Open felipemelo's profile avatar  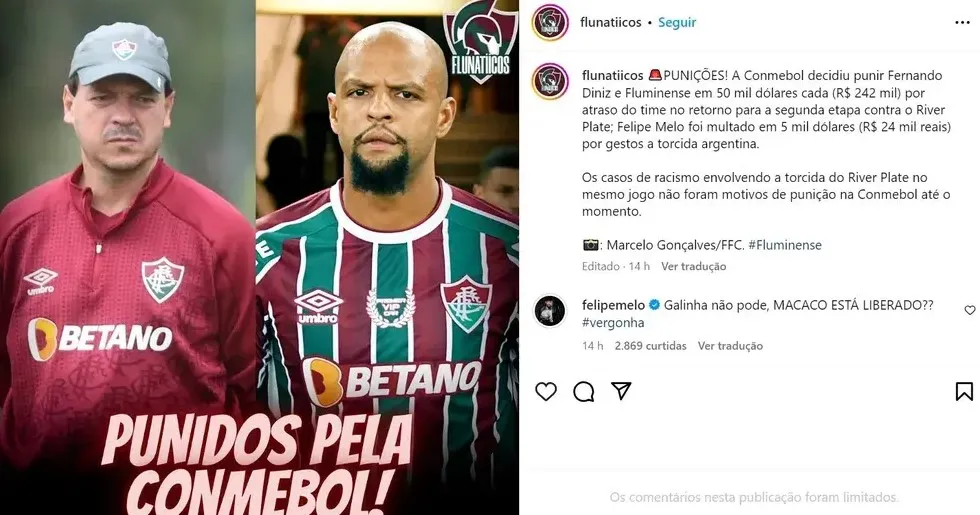[550, 311]
